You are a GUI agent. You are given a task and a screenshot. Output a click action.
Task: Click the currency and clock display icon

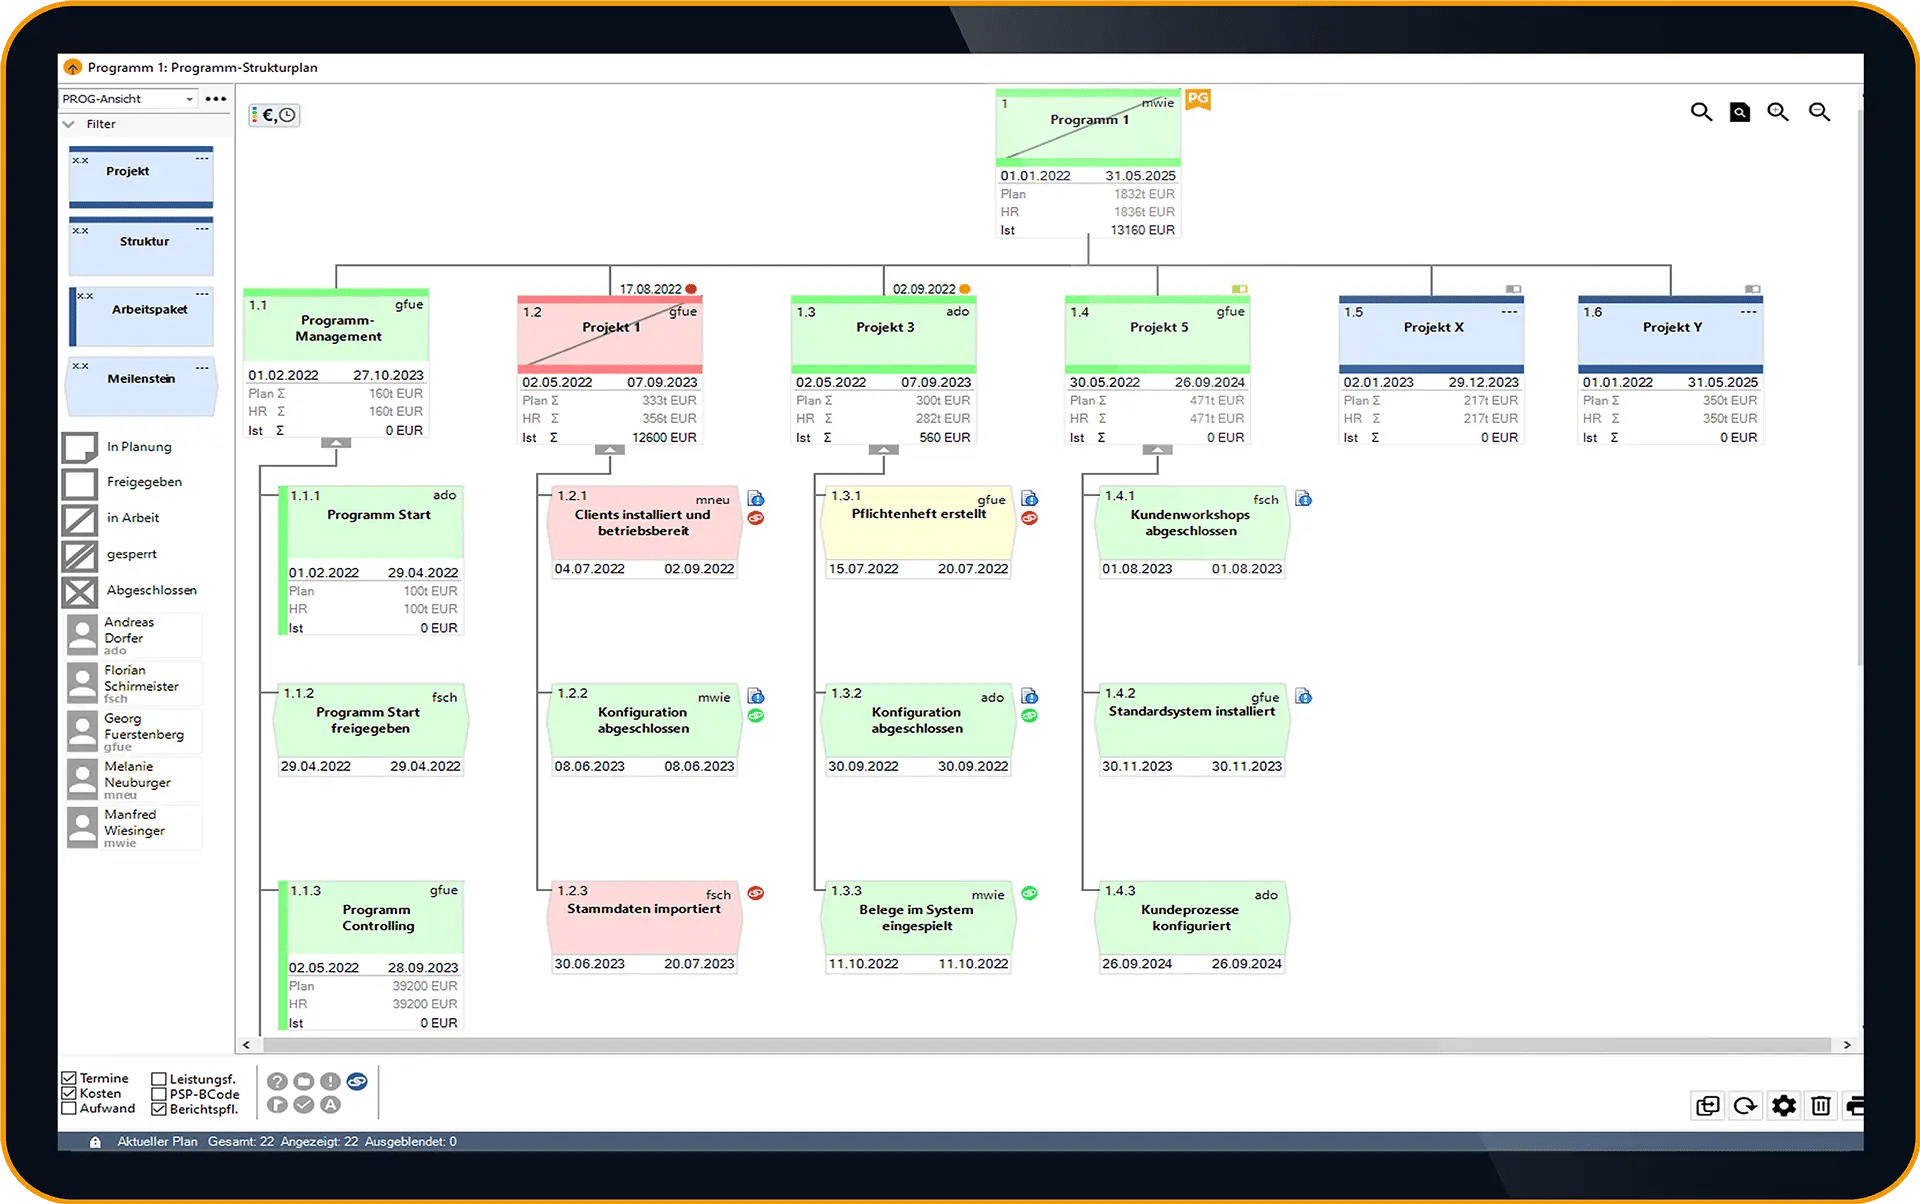click(x=274, y=115)
